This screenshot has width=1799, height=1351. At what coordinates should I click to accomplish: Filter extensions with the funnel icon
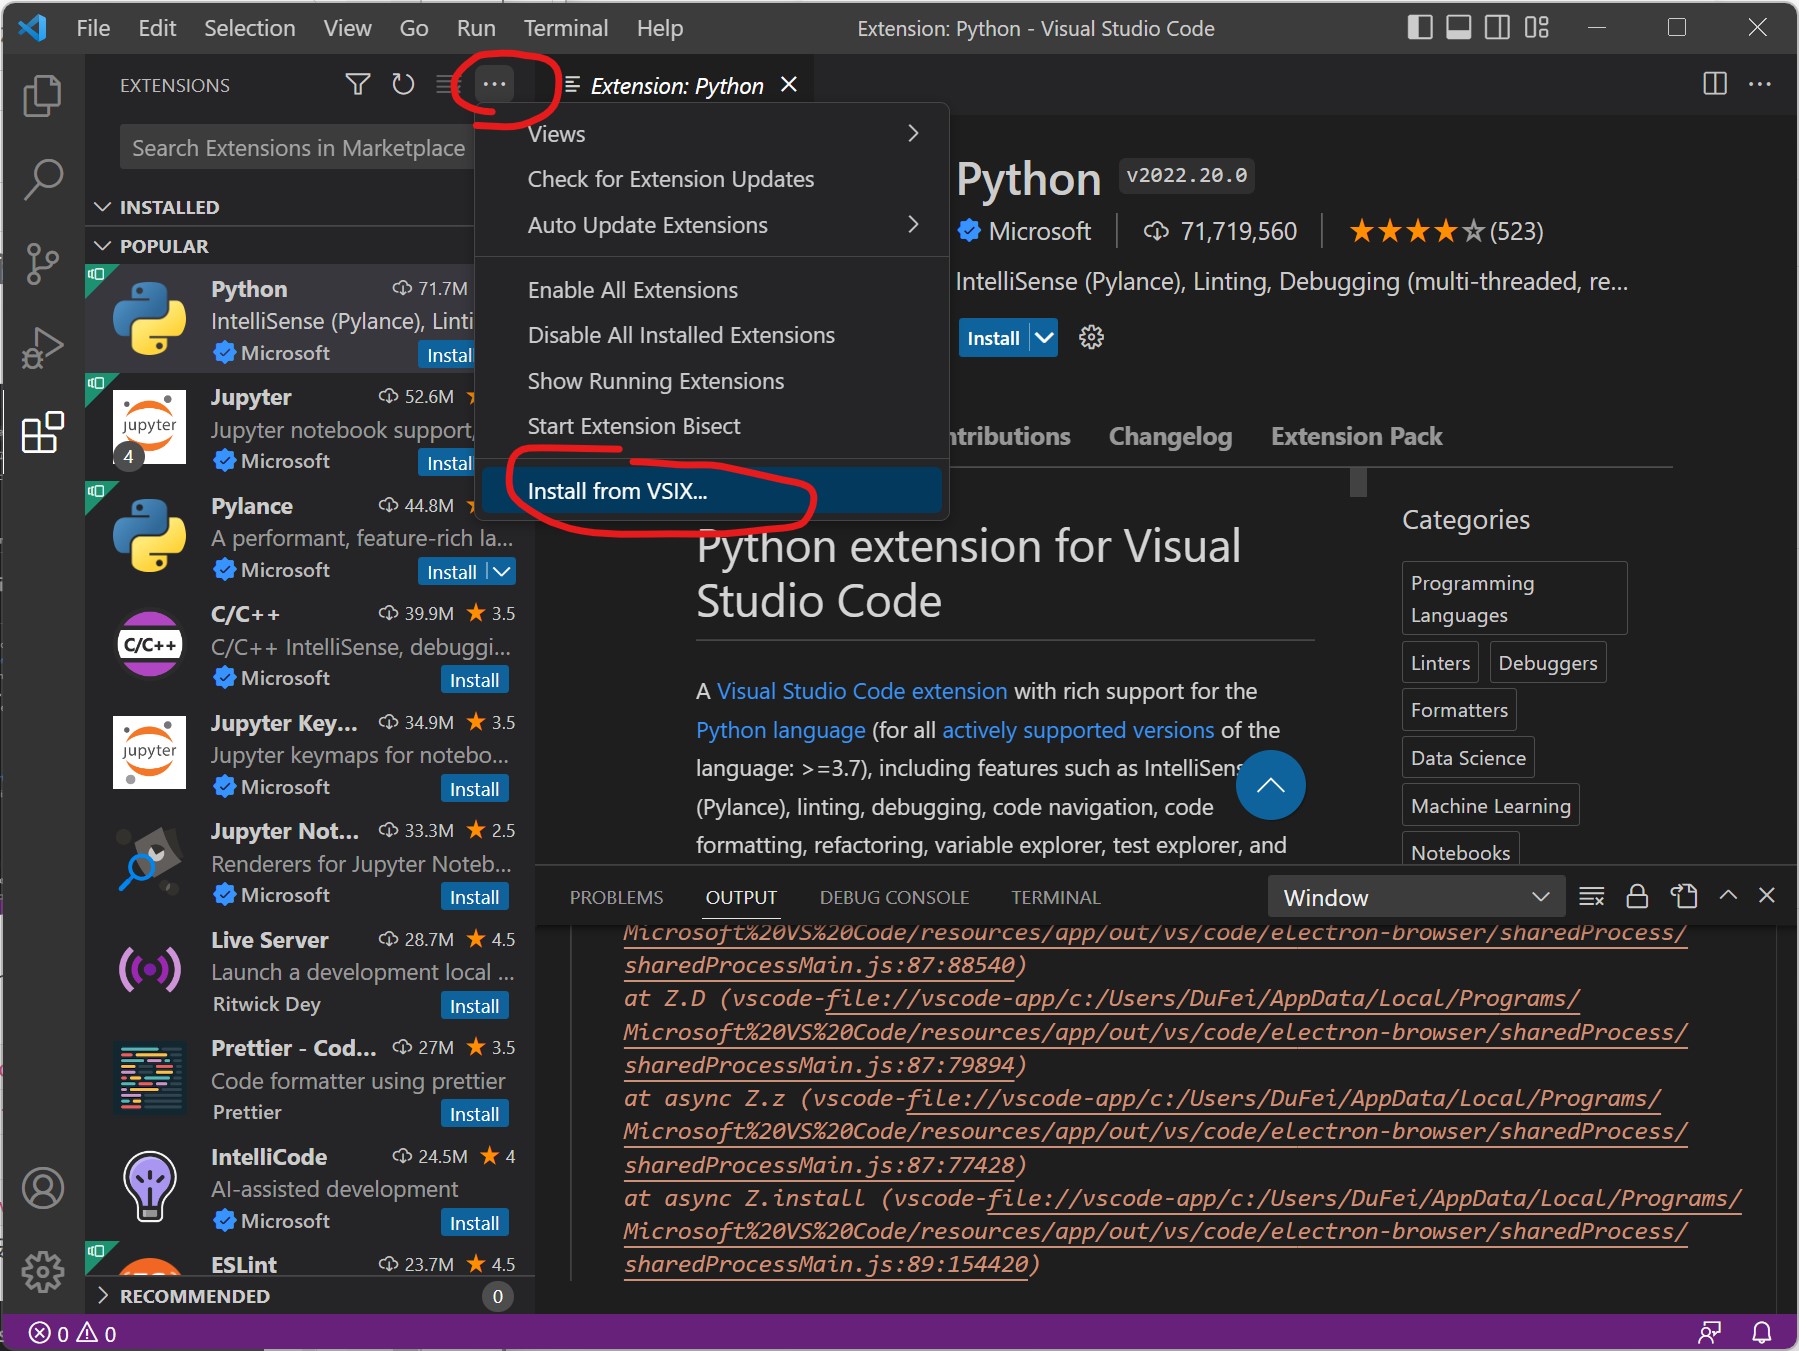(x=357, y=84)
